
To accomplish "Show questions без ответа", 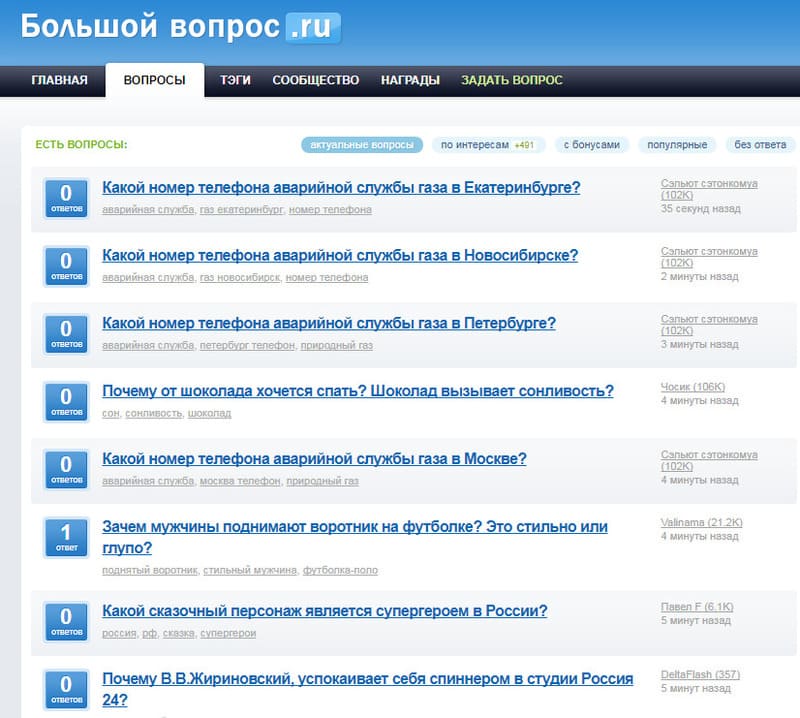I will point(760,145).
